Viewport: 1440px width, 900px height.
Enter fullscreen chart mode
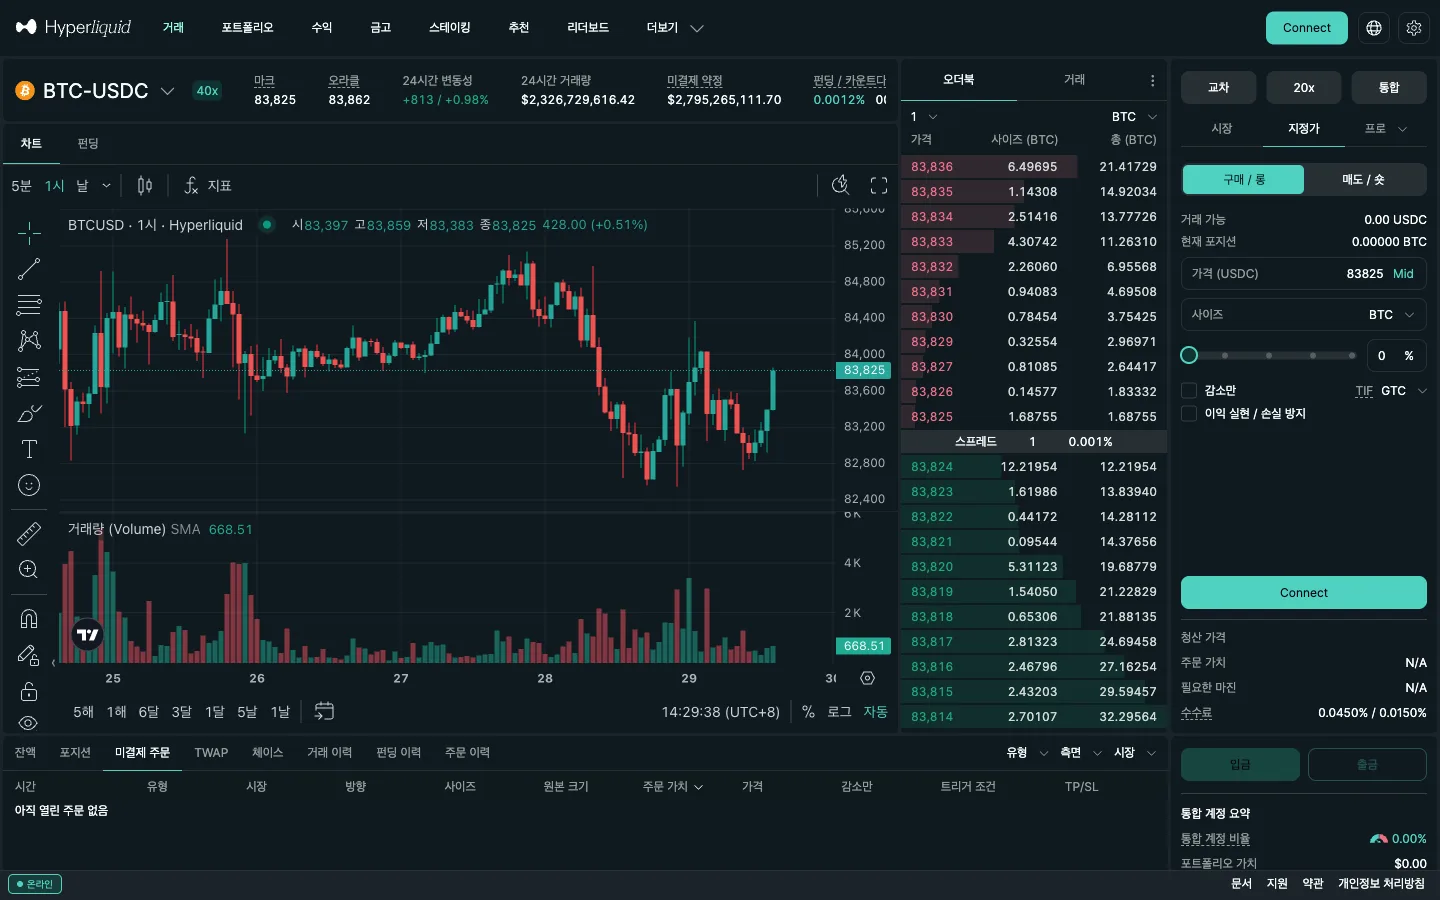[x=879, y=185]
